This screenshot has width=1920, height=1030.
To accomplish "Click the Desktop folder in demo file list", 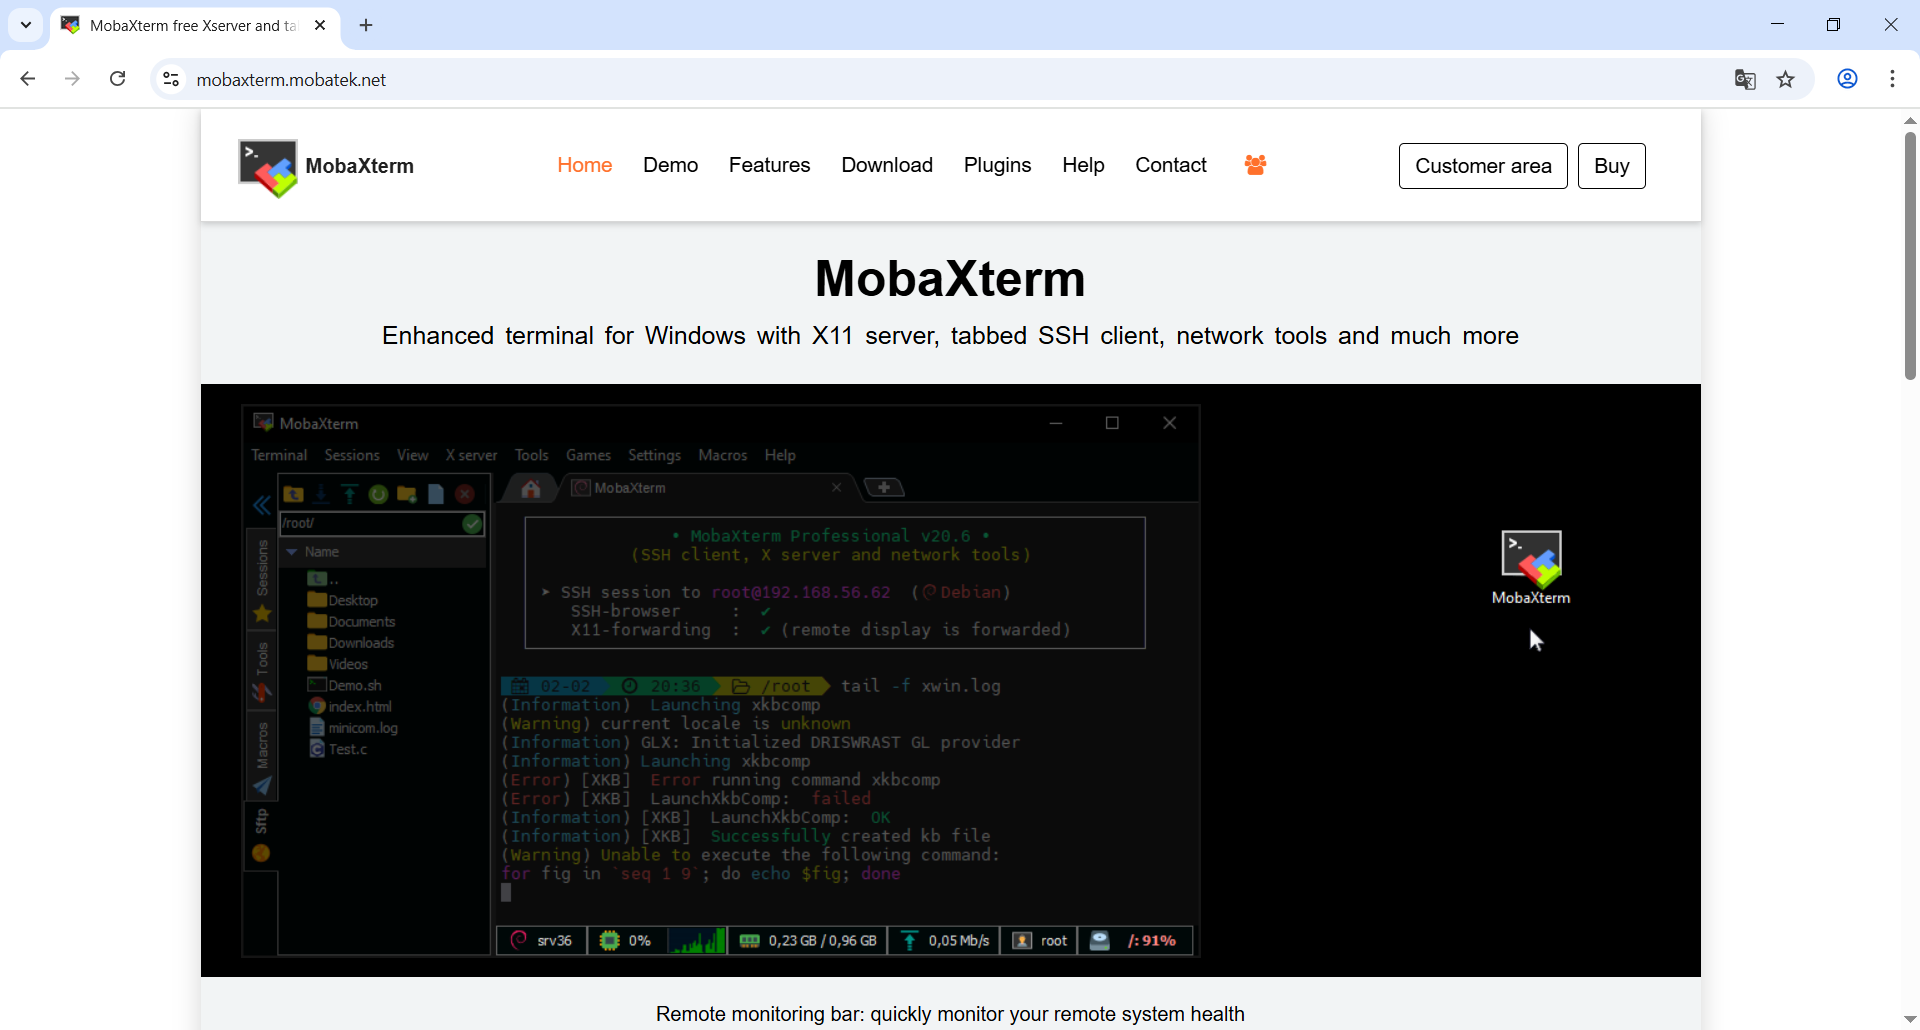I will point(343,600).
